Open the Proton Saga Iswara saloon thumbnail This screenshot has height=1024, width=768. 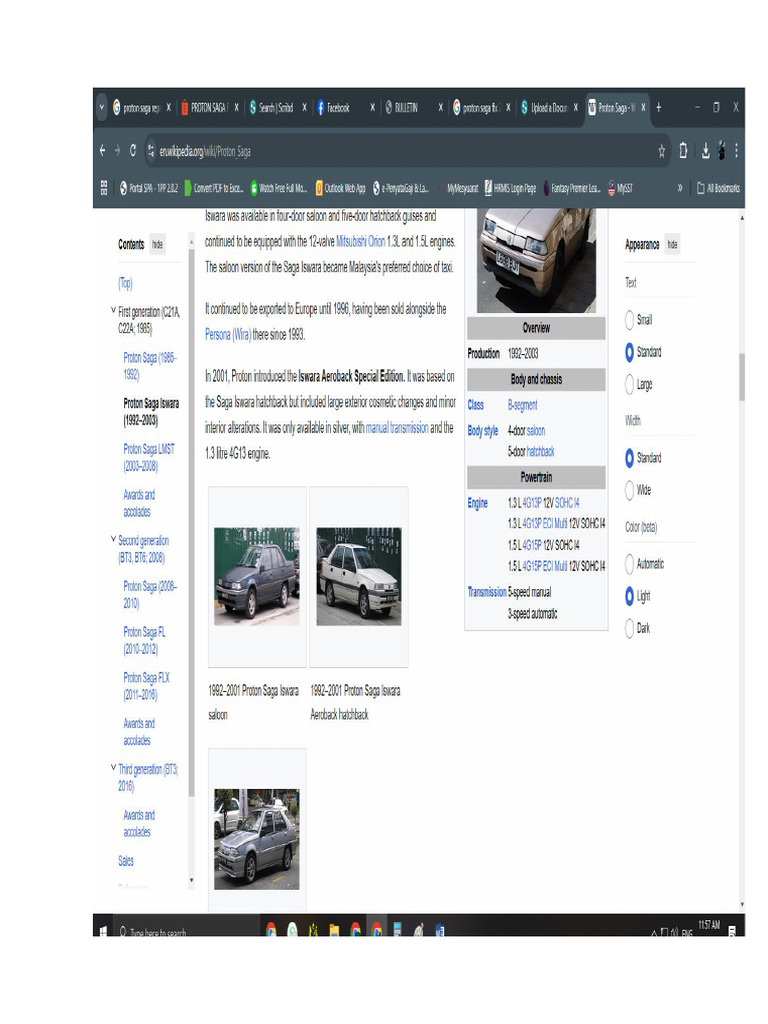click(x=256, y=576)
